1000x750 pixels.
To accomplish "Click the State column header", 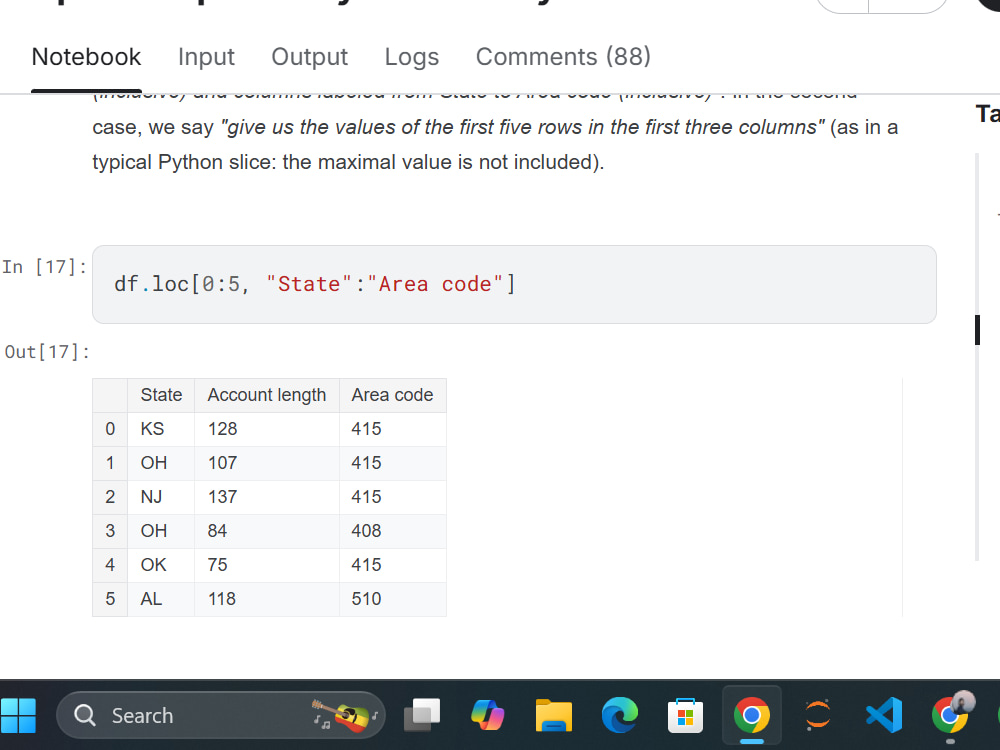I will pyautogui.click(x=161, y=395).
